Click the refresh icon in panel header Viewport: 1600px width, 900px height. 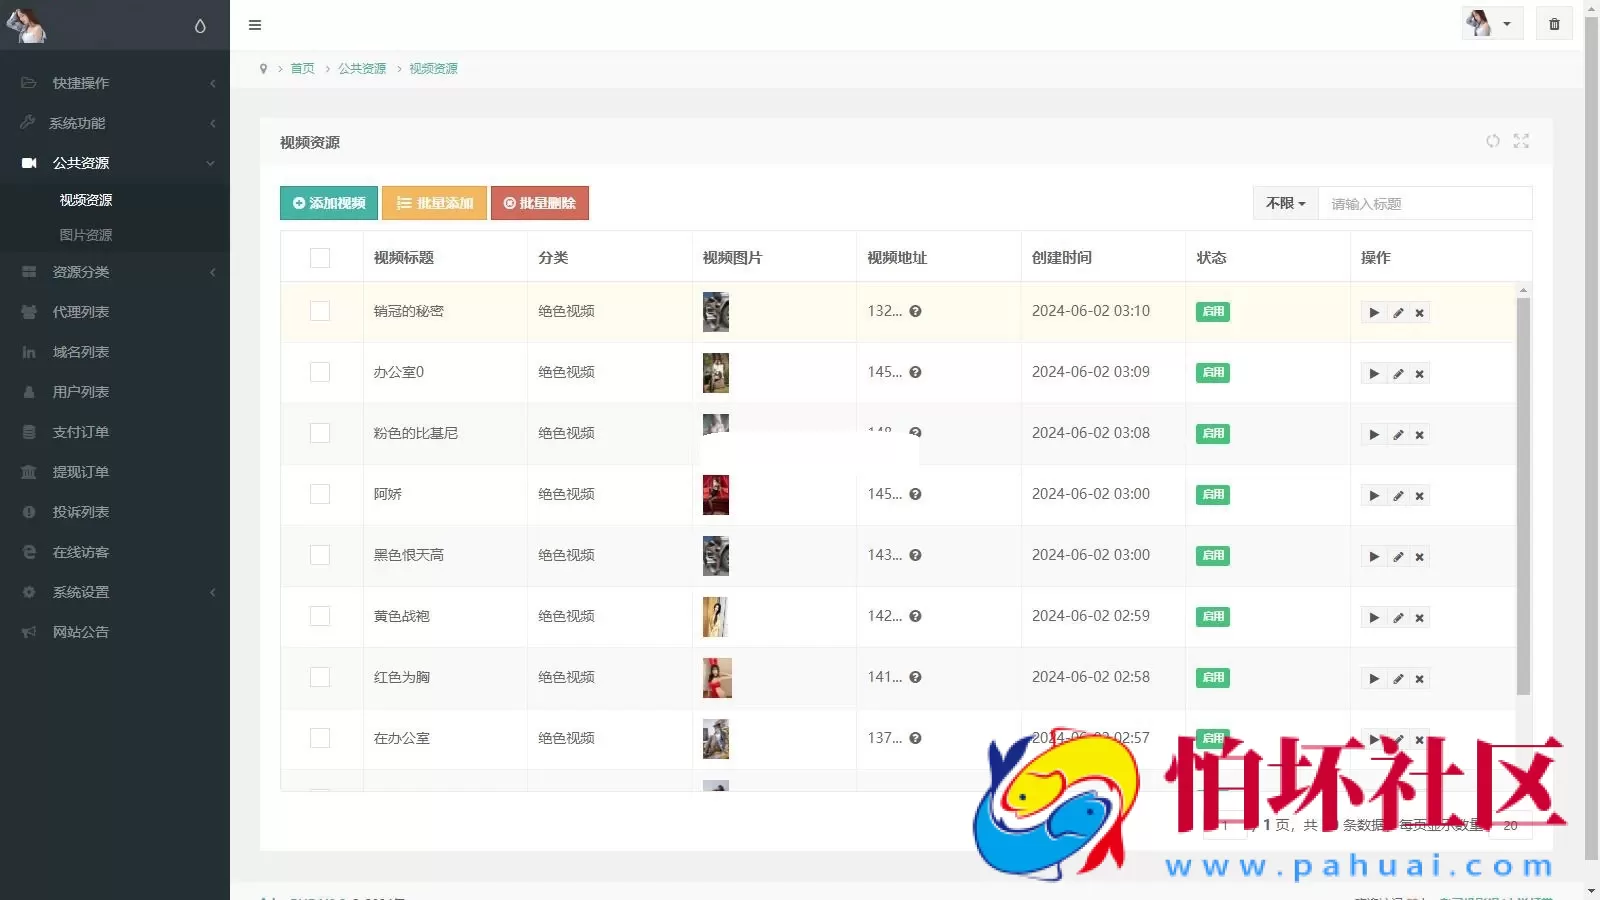coord(1492,141)
